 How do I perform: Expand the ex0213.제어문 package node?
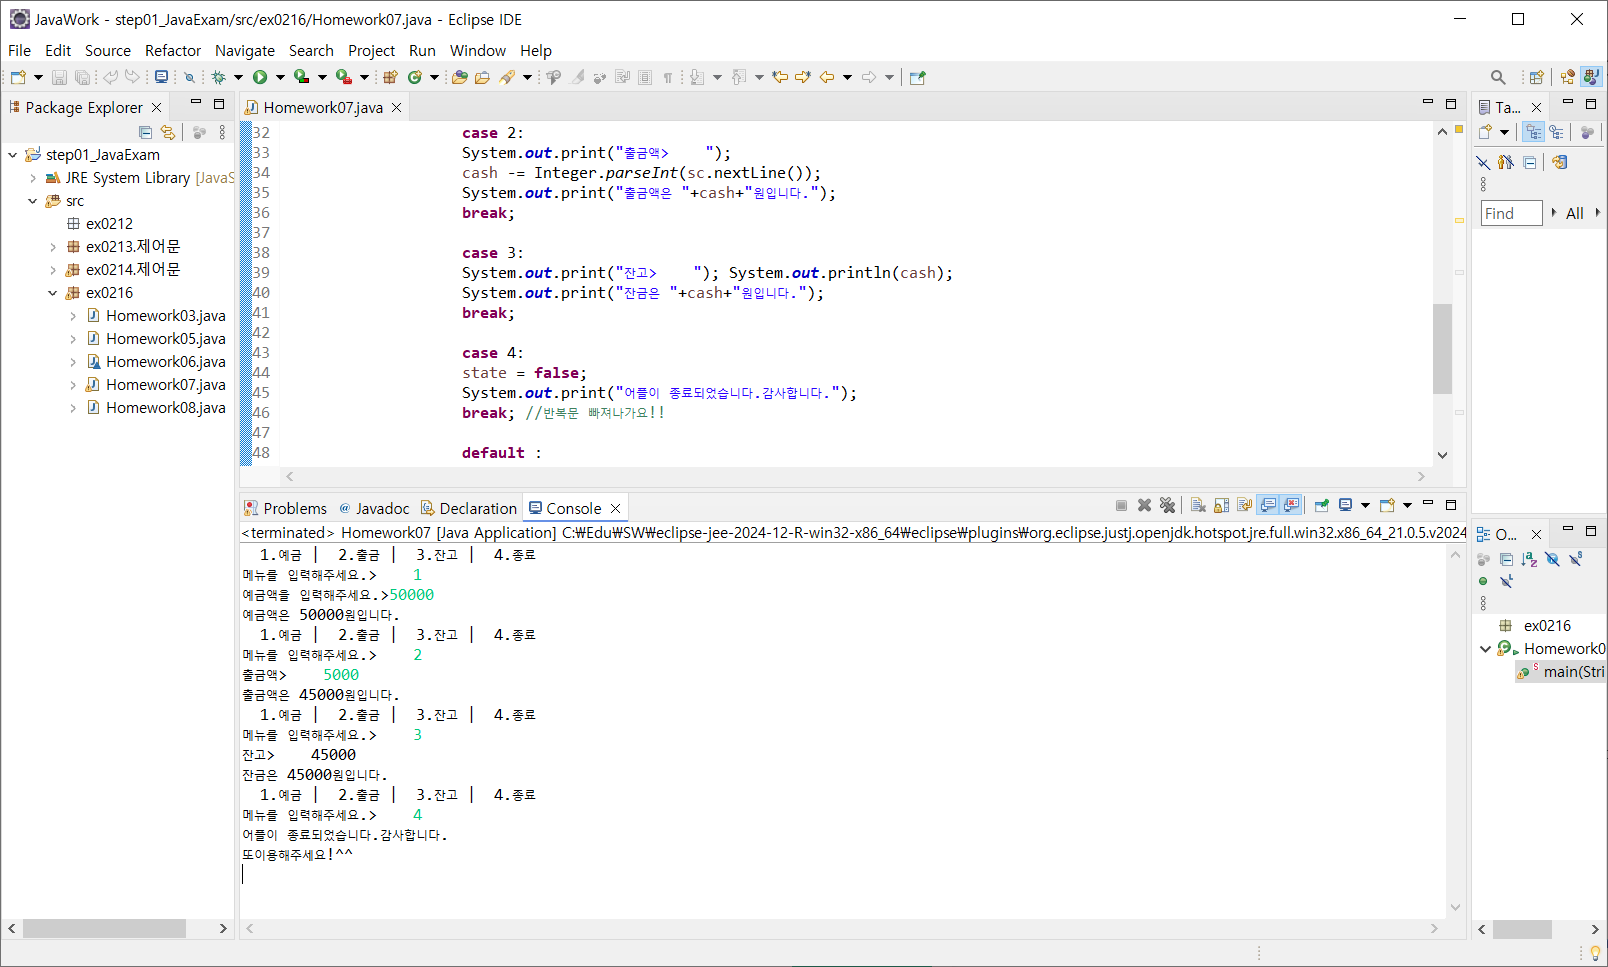point(53,247)
